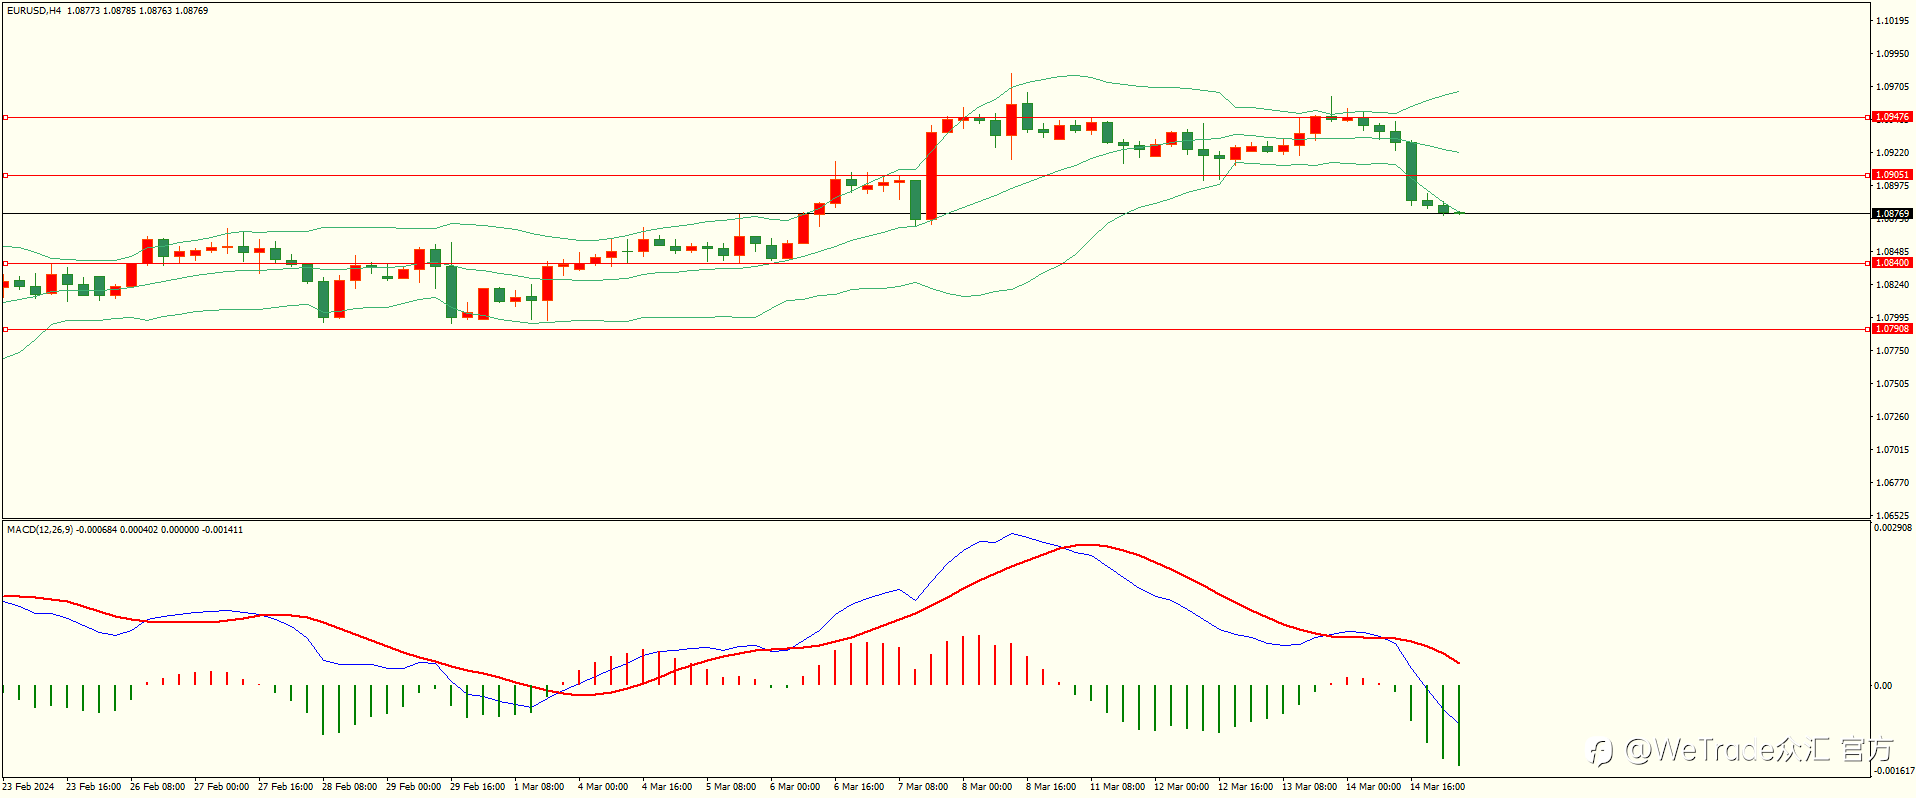The height and width of the screenshot is (798, 1916).
Task: Click the 1.09705 price scale value
Action: (1892, 87)
